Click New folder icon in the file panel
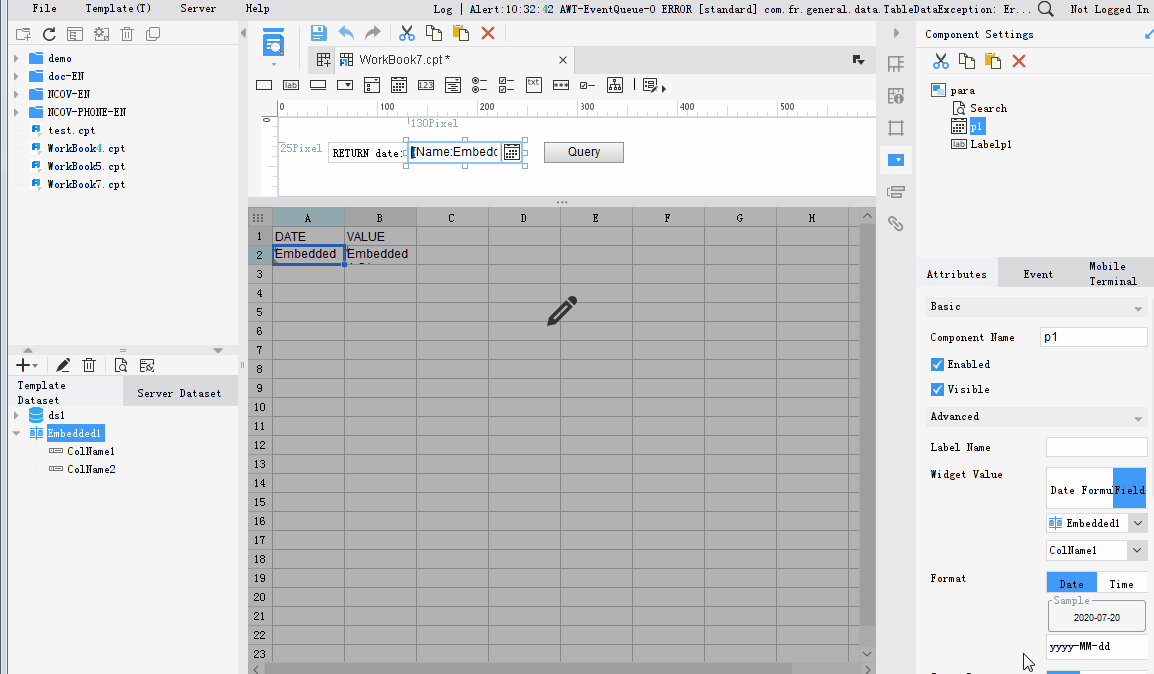Image resolution: width=1154 pixels, height=674 pixels. click(23, 35)
